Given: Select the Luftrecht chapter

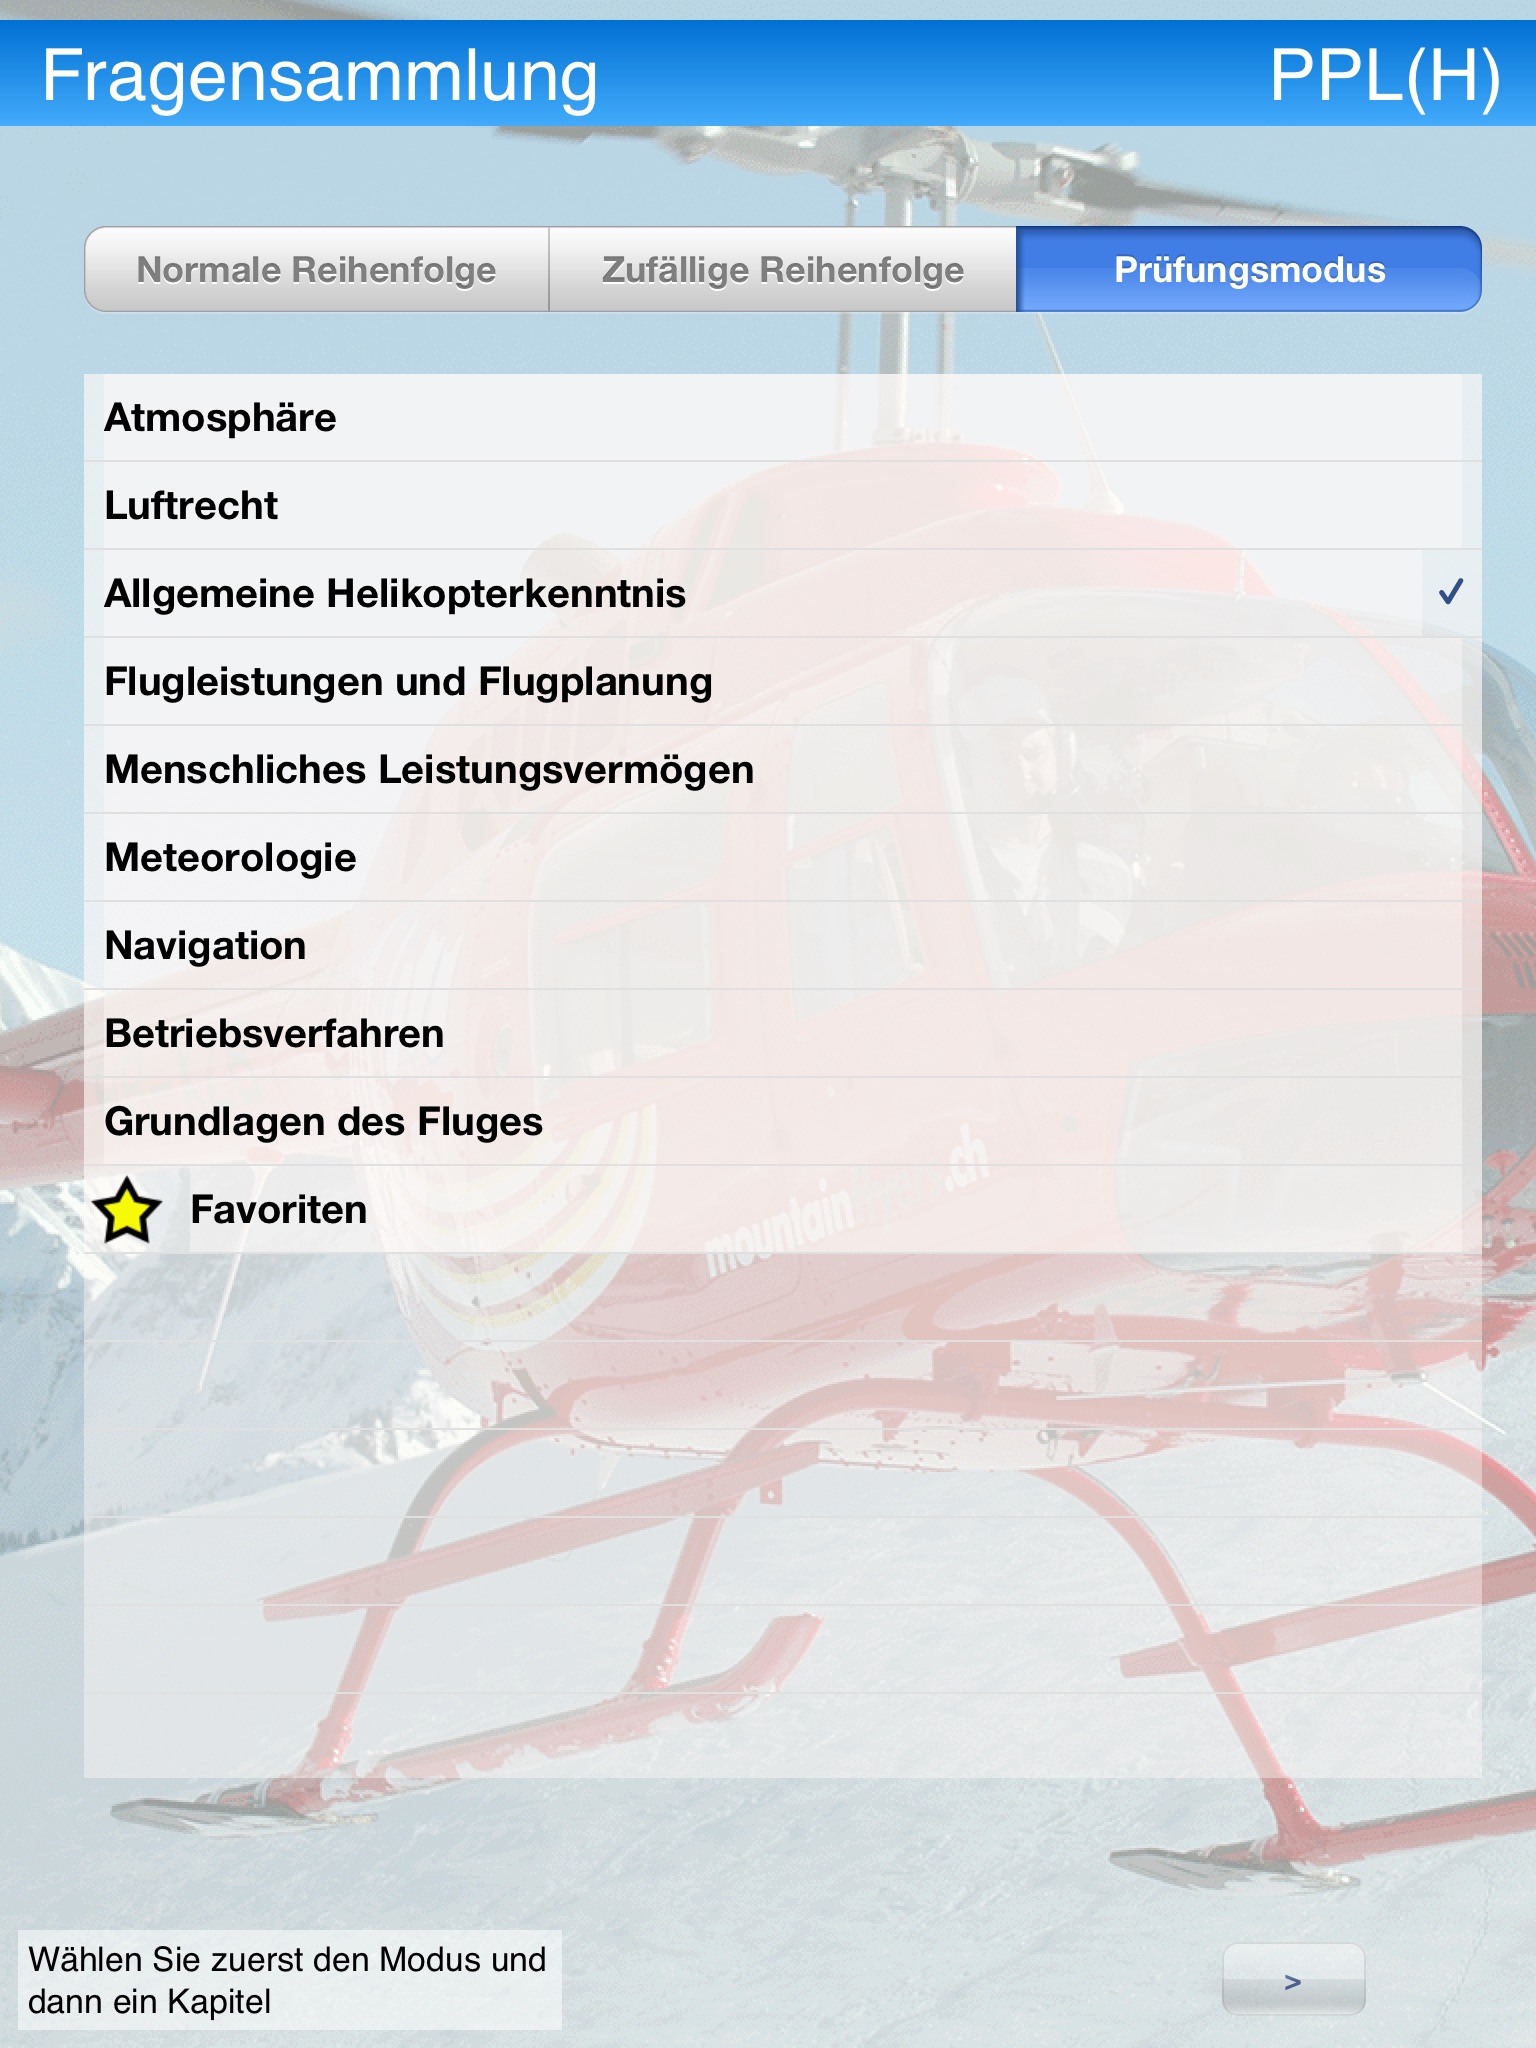Looking at the screenshot, I should pos(783,506).
